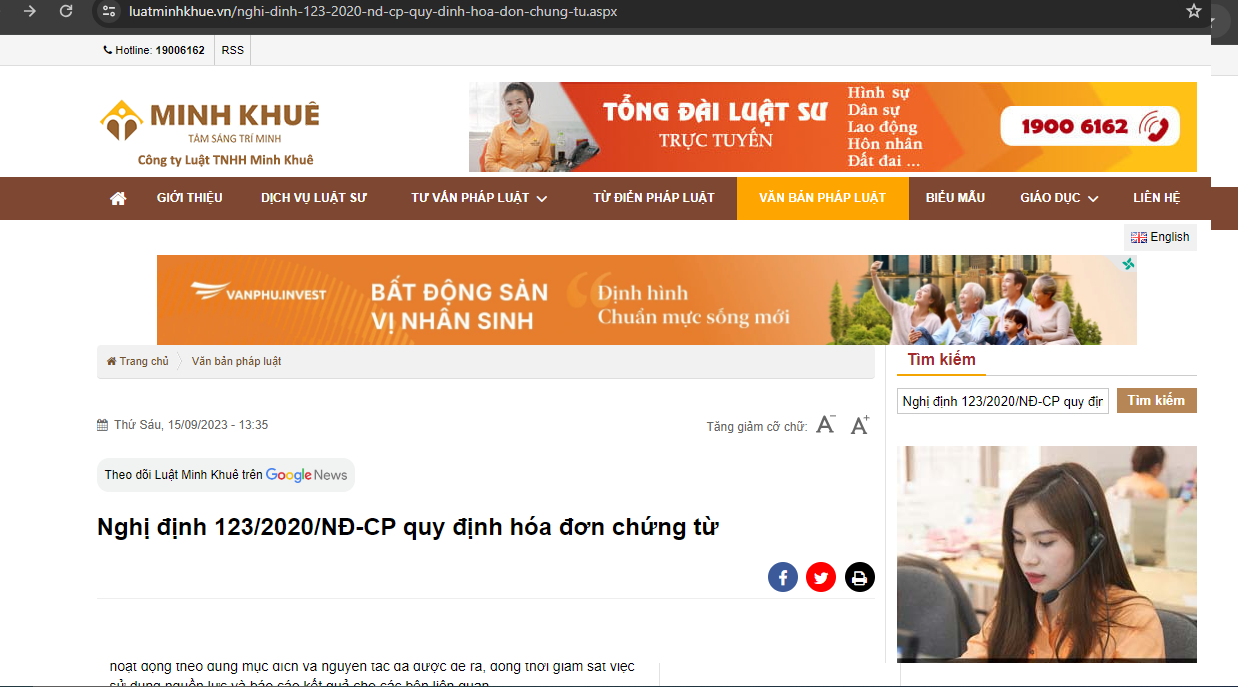The image size is (1238, 687).
Task: Print the article with printer icon
Action: coord(860,577)
